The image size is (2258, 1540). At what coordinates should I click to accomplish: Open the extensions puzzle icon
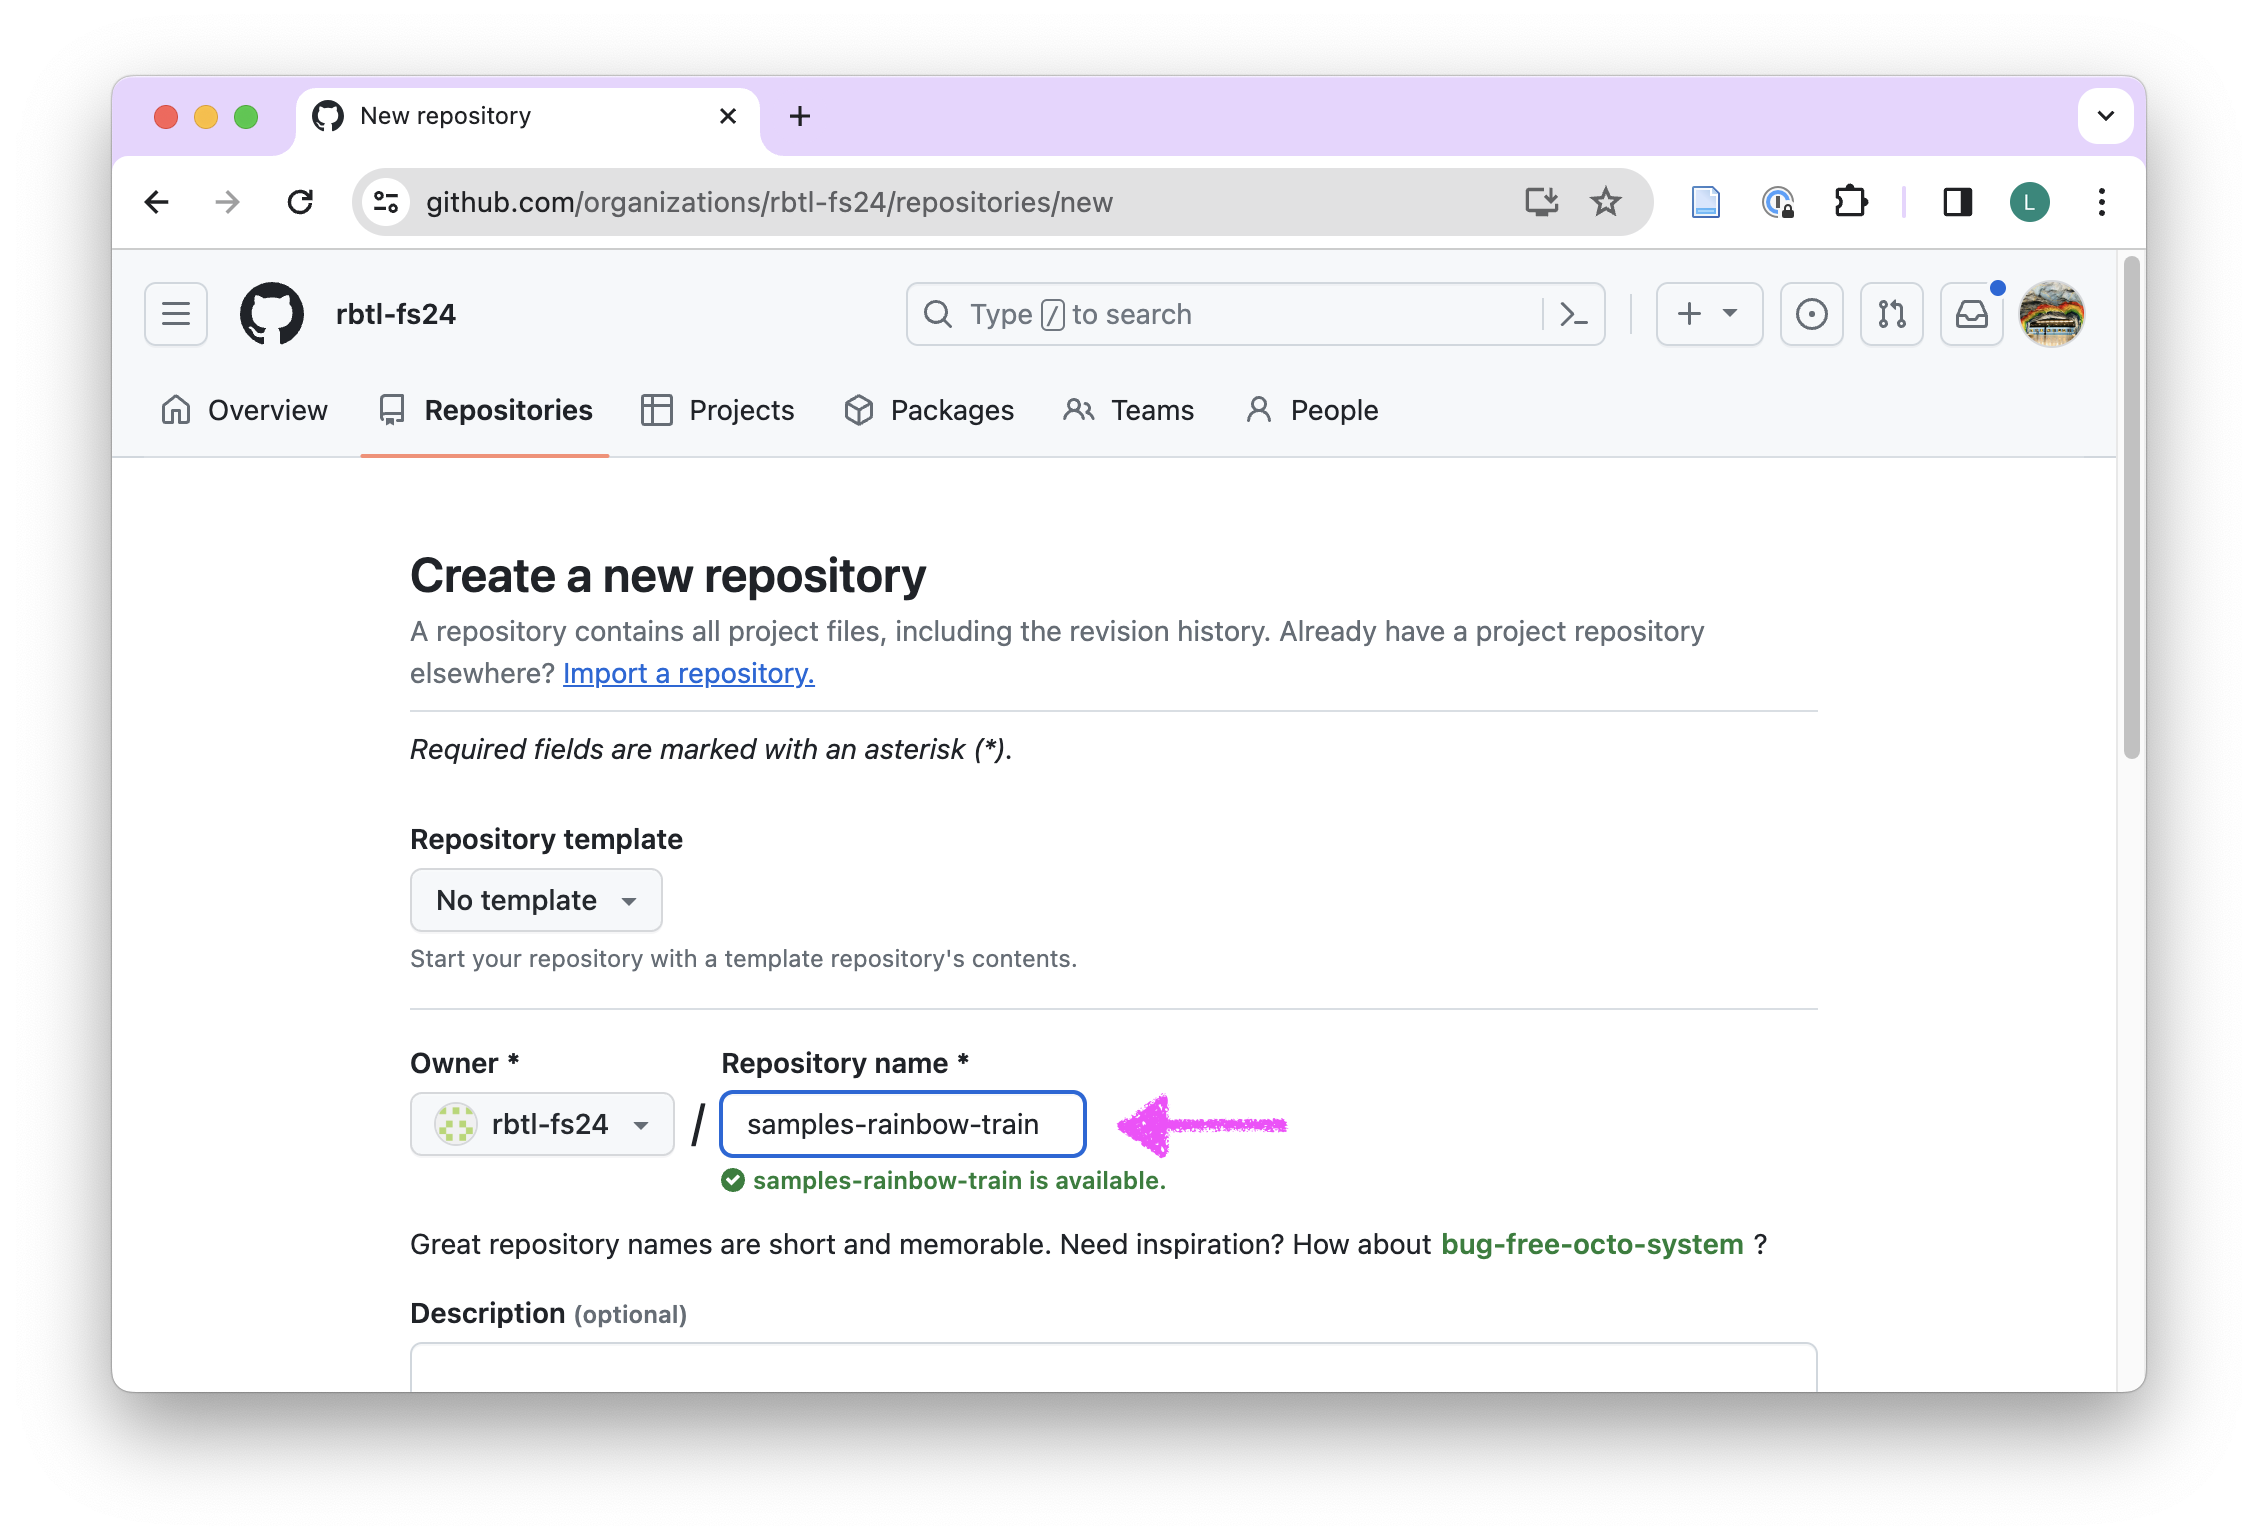pyautogui.click(x=1850, y=202)
